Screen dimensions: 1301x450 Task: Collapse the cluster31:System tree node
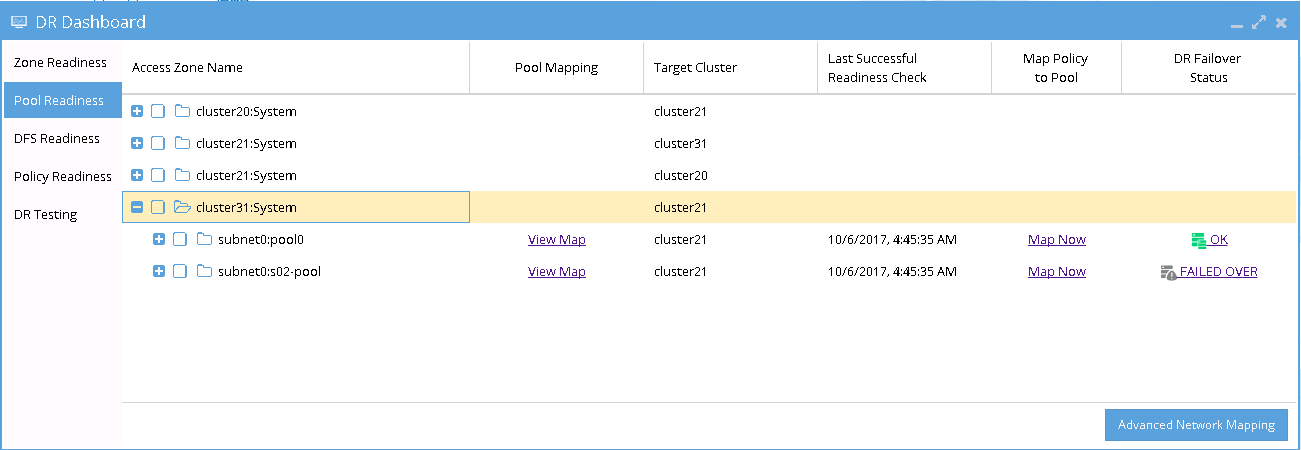click(x=137, y=208)
